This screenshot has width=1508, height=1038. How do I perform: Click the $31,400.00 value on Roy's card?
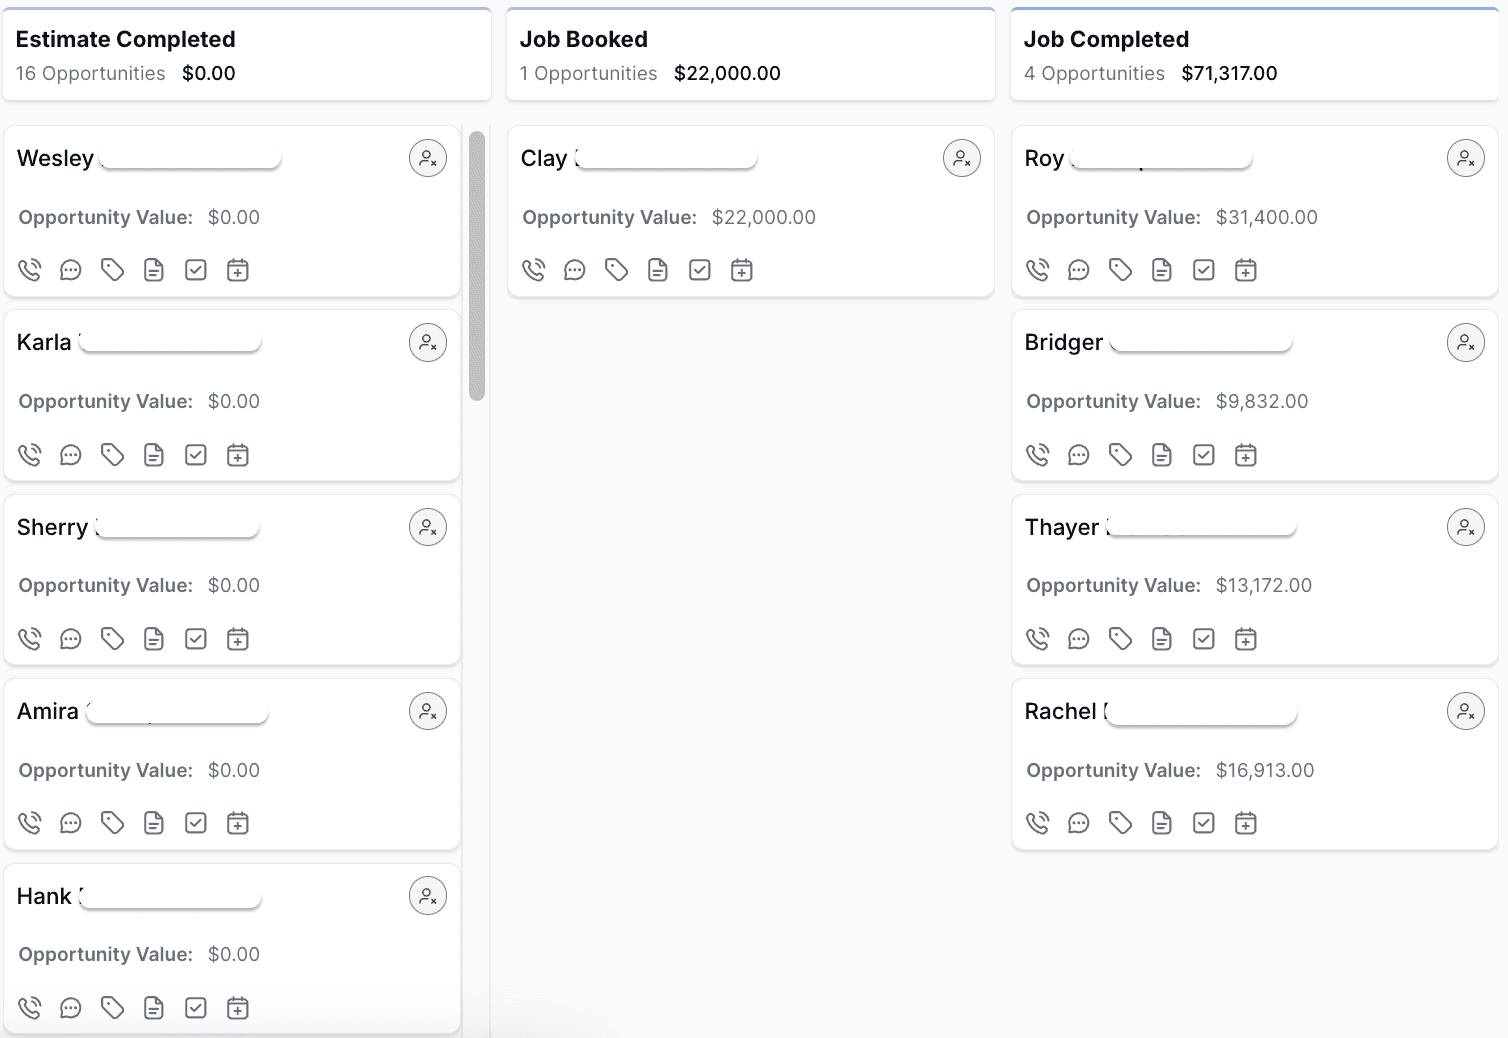[1267, 217]
